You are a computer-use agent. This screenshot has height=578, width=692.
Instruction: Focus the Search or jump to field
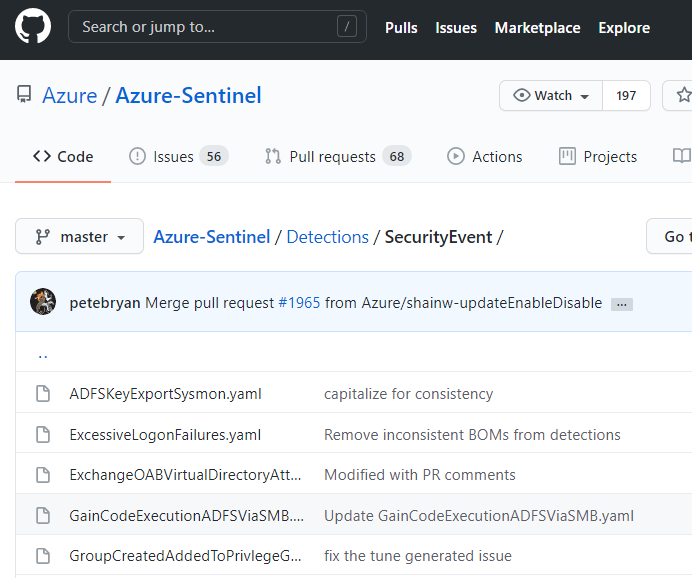click(x=217, y=27)
